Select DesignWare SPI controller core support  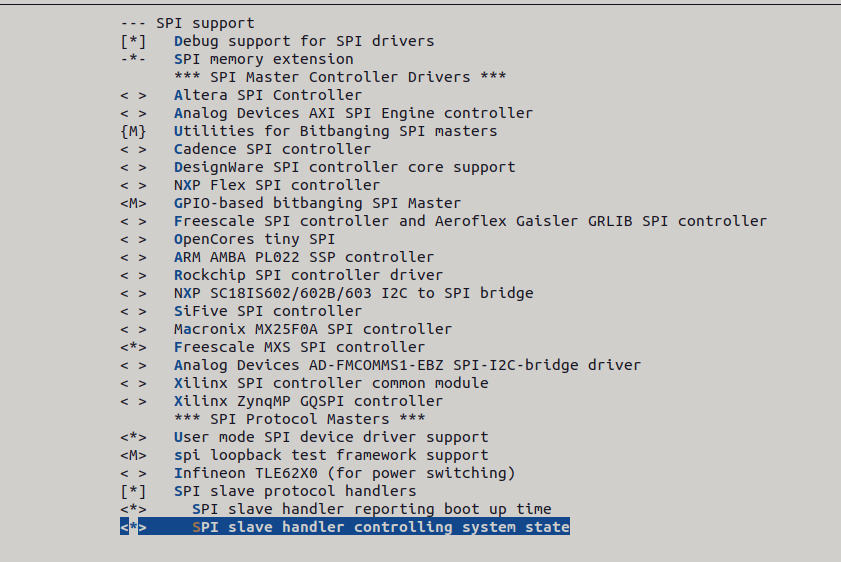tap(344, 167)
